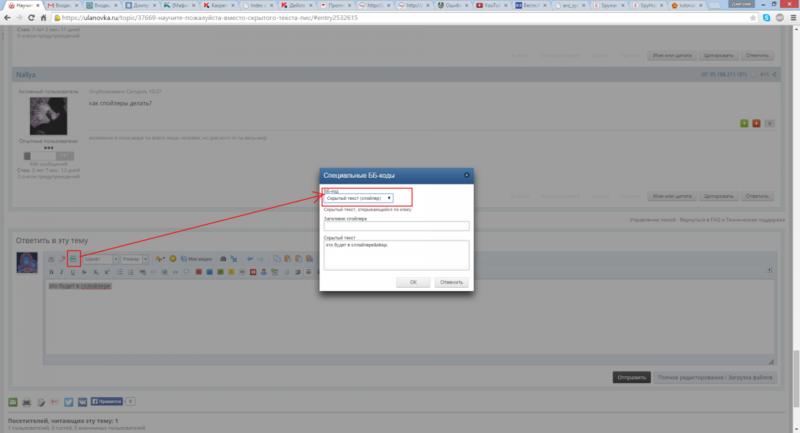Open the special BB-codes editor button
This screenshot has height=433, width=800.
tap(73, 259)
